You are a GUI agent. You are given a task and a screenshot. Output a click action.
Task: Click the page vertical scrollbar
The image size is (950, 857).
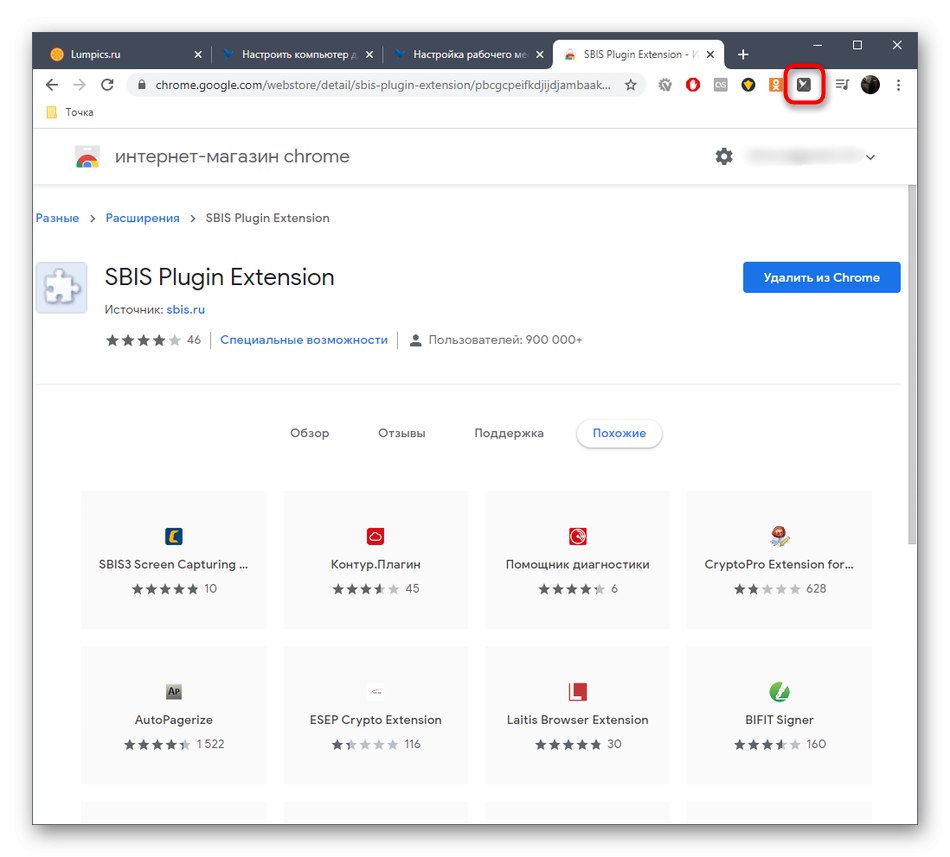tap(912, 365)
